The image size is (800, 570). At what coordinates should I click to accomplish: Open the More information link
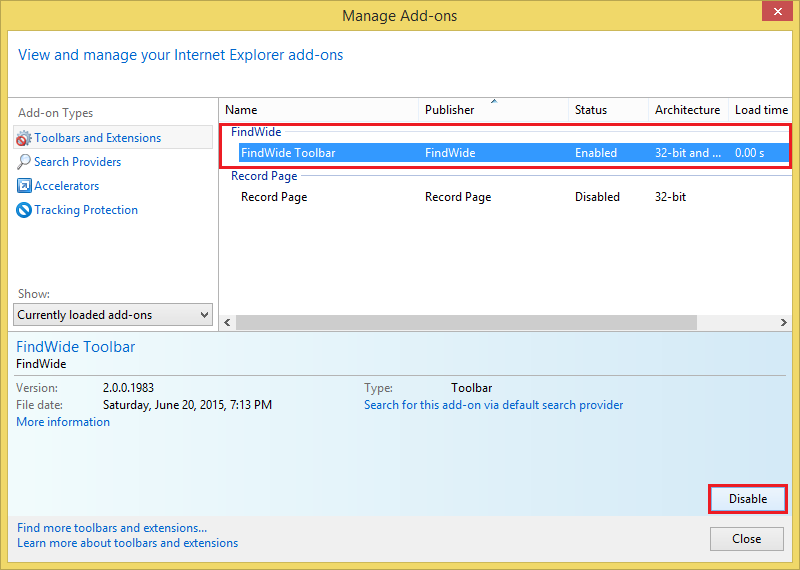[63, 422]
